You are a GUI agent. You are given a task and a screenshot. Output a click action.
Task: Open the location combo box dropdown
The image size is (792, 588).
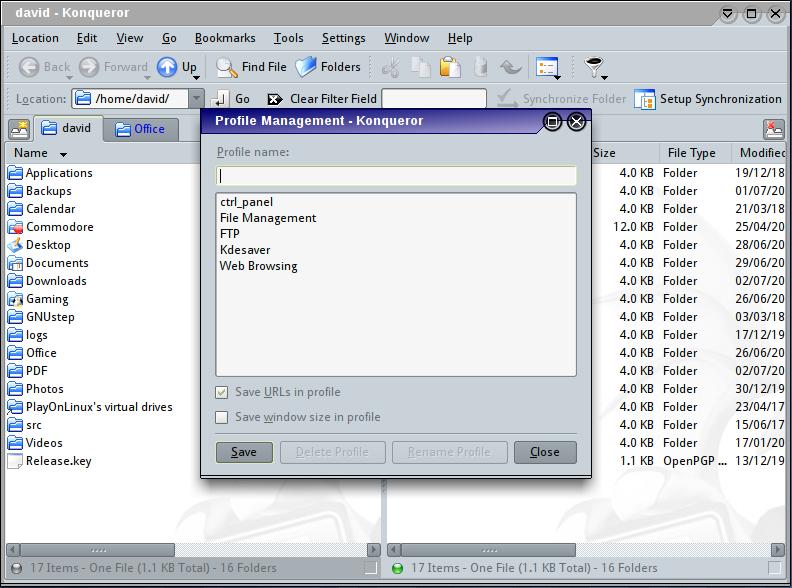(x=196, y=99)
